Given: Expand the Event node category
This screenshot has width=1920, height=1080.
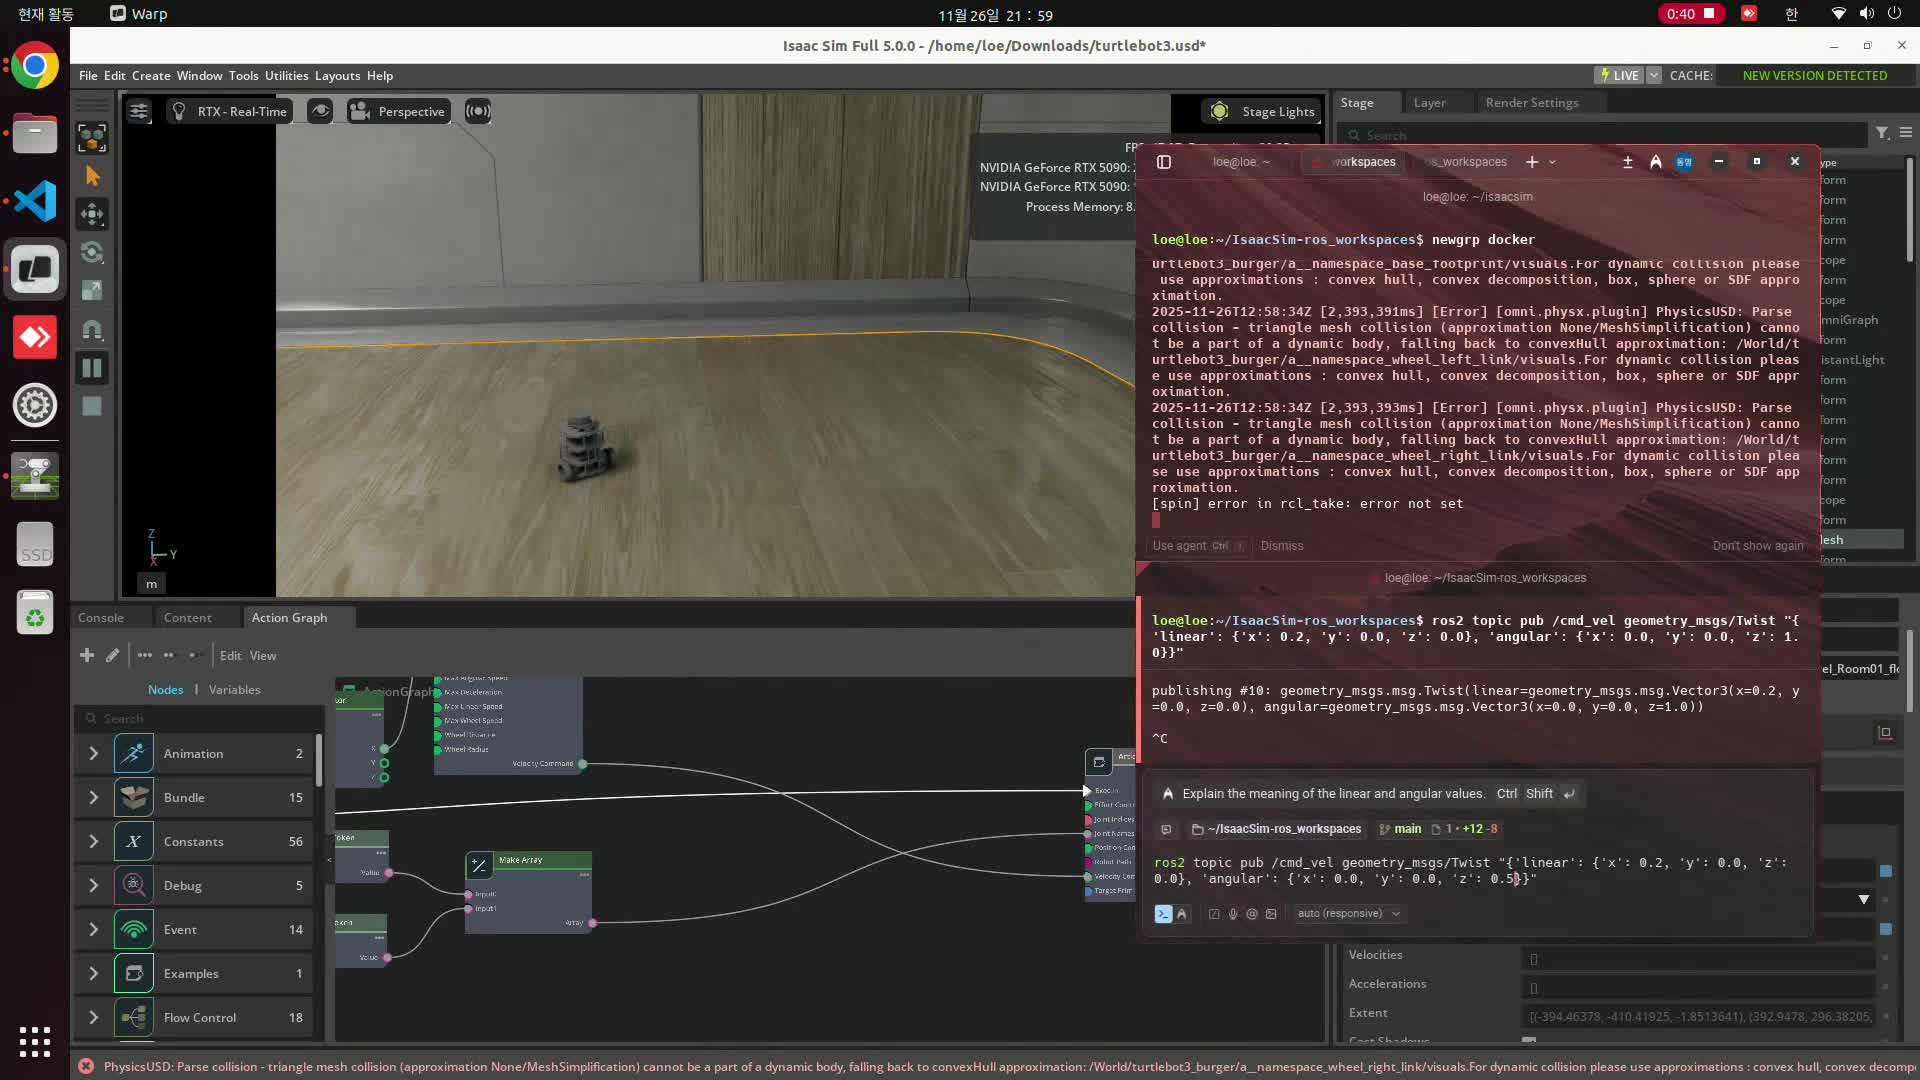Looking at the screenshot, I should click(x=93, y=929).
